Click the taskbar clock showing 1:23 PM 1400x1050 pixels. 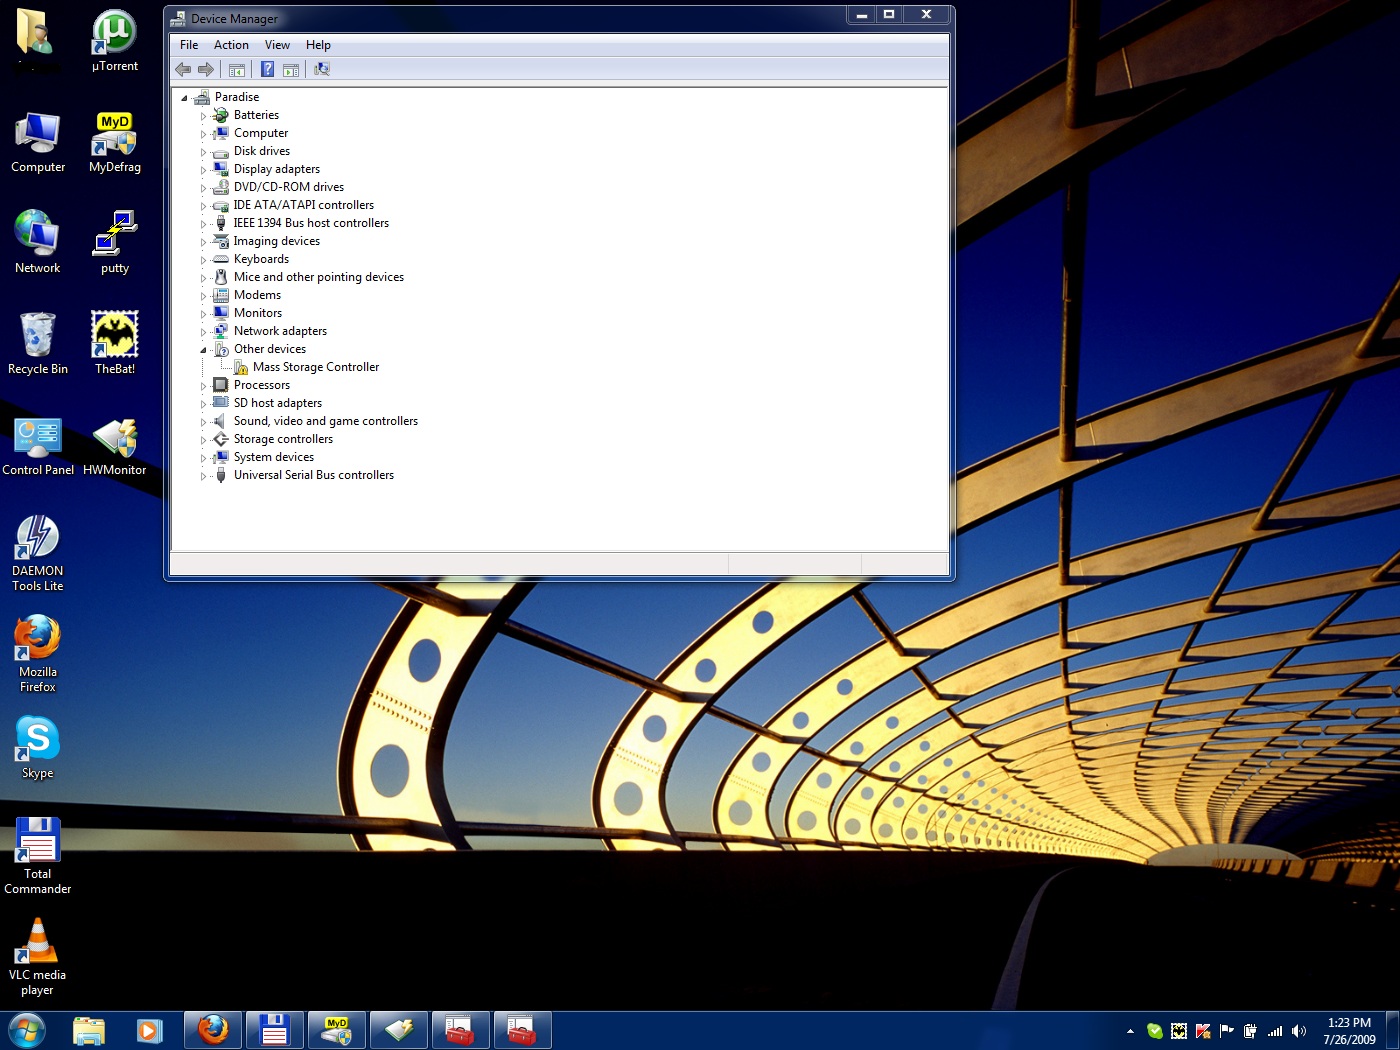point(1349,1031)
